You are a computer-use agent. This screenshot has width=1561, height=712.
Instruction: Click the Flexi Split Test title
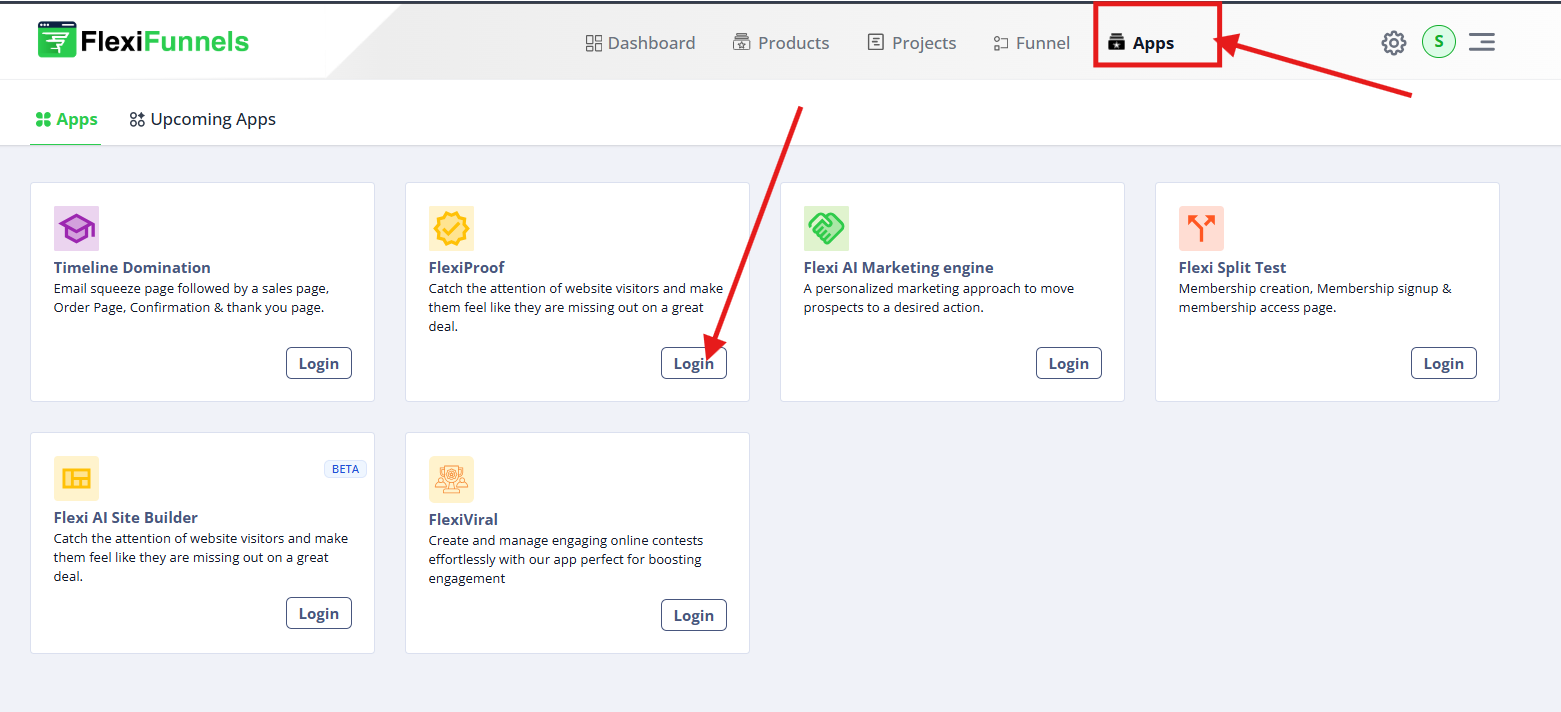pyautogui.click(x=1233, y=267)
